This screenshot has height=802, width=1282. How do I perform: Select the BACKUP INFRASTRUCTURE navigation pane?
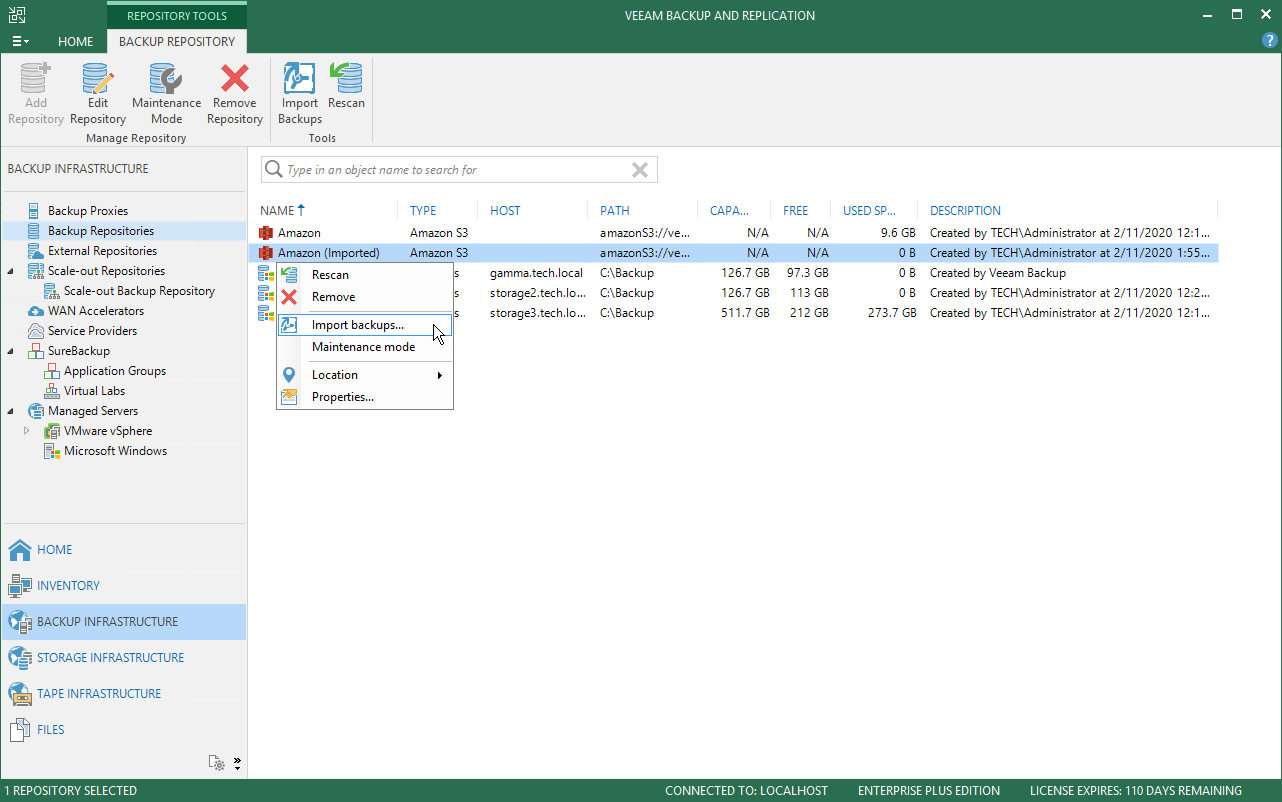tap(123, 622)
